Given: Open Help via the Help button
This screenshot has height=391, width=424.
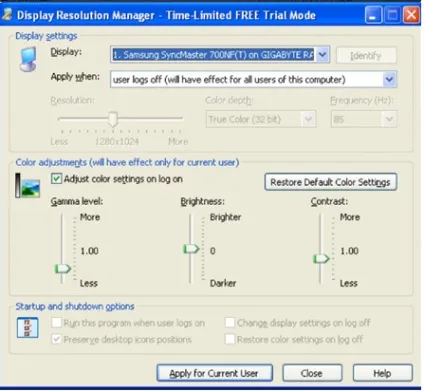Looking at the screenshot, I should point(382,373).
